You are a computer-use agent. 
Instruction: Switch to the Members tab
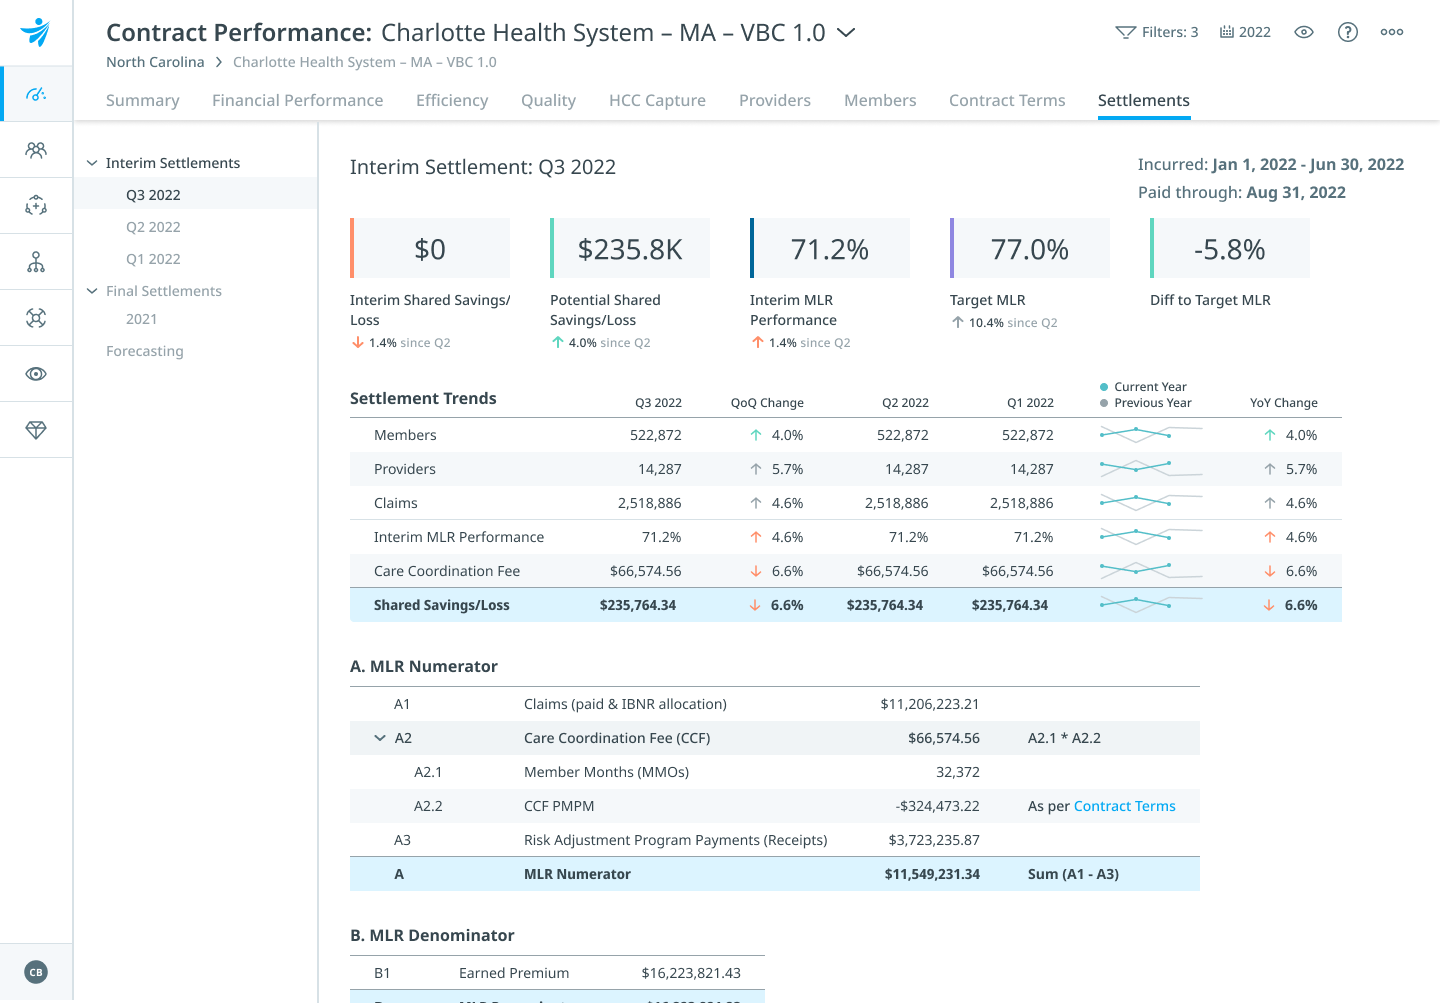pos(880,100)
